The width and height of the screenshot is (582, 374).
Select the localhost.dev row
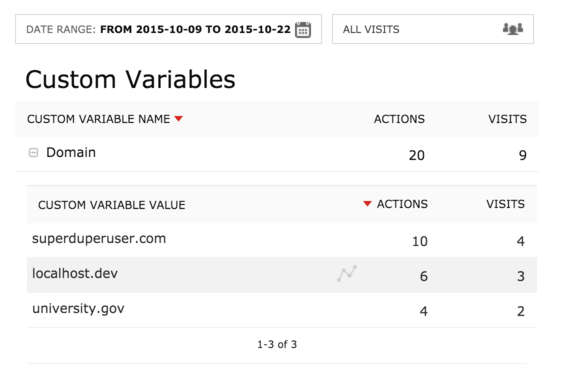point(282,275)
